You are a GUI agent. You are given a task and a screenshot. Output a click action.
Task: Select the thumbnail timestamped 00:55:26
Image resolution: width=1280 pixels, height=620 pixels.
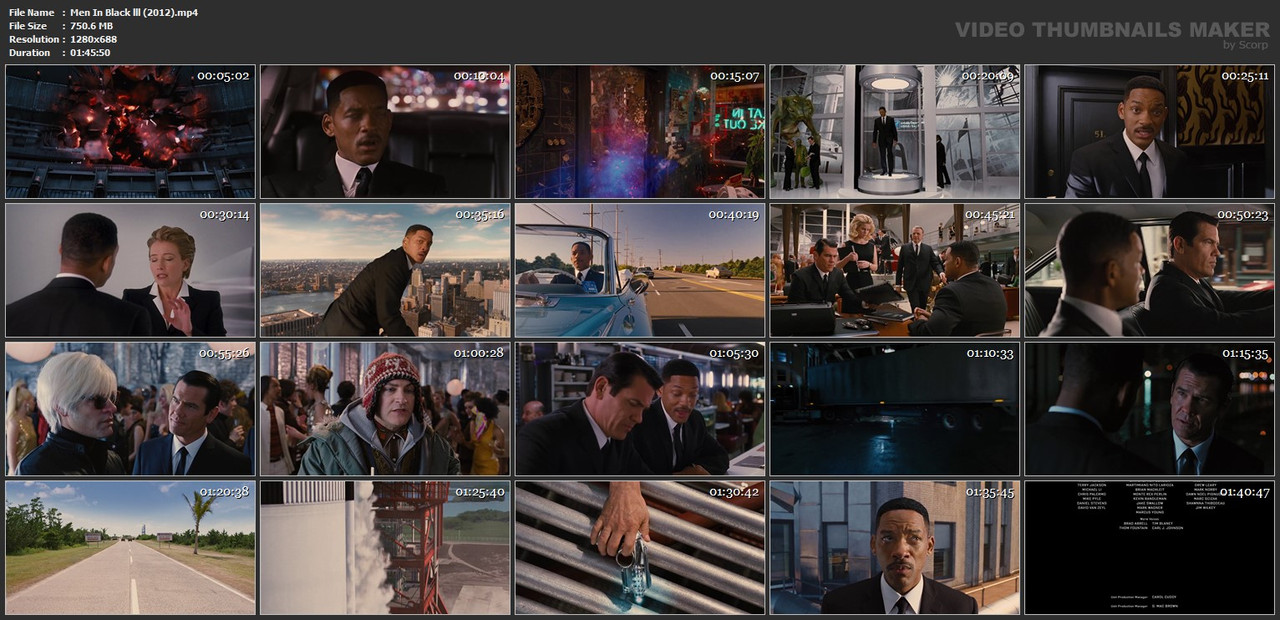click(x=131, y=409)
